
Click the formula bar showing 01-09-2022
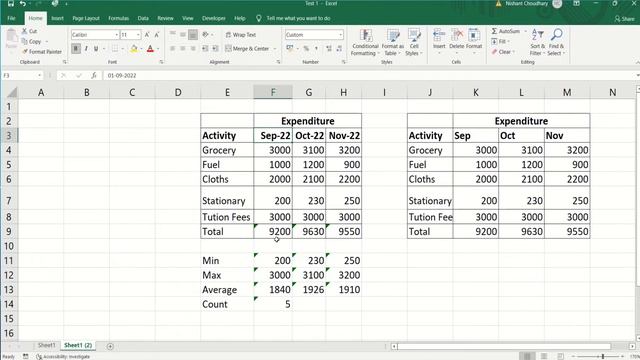(369, 76)
